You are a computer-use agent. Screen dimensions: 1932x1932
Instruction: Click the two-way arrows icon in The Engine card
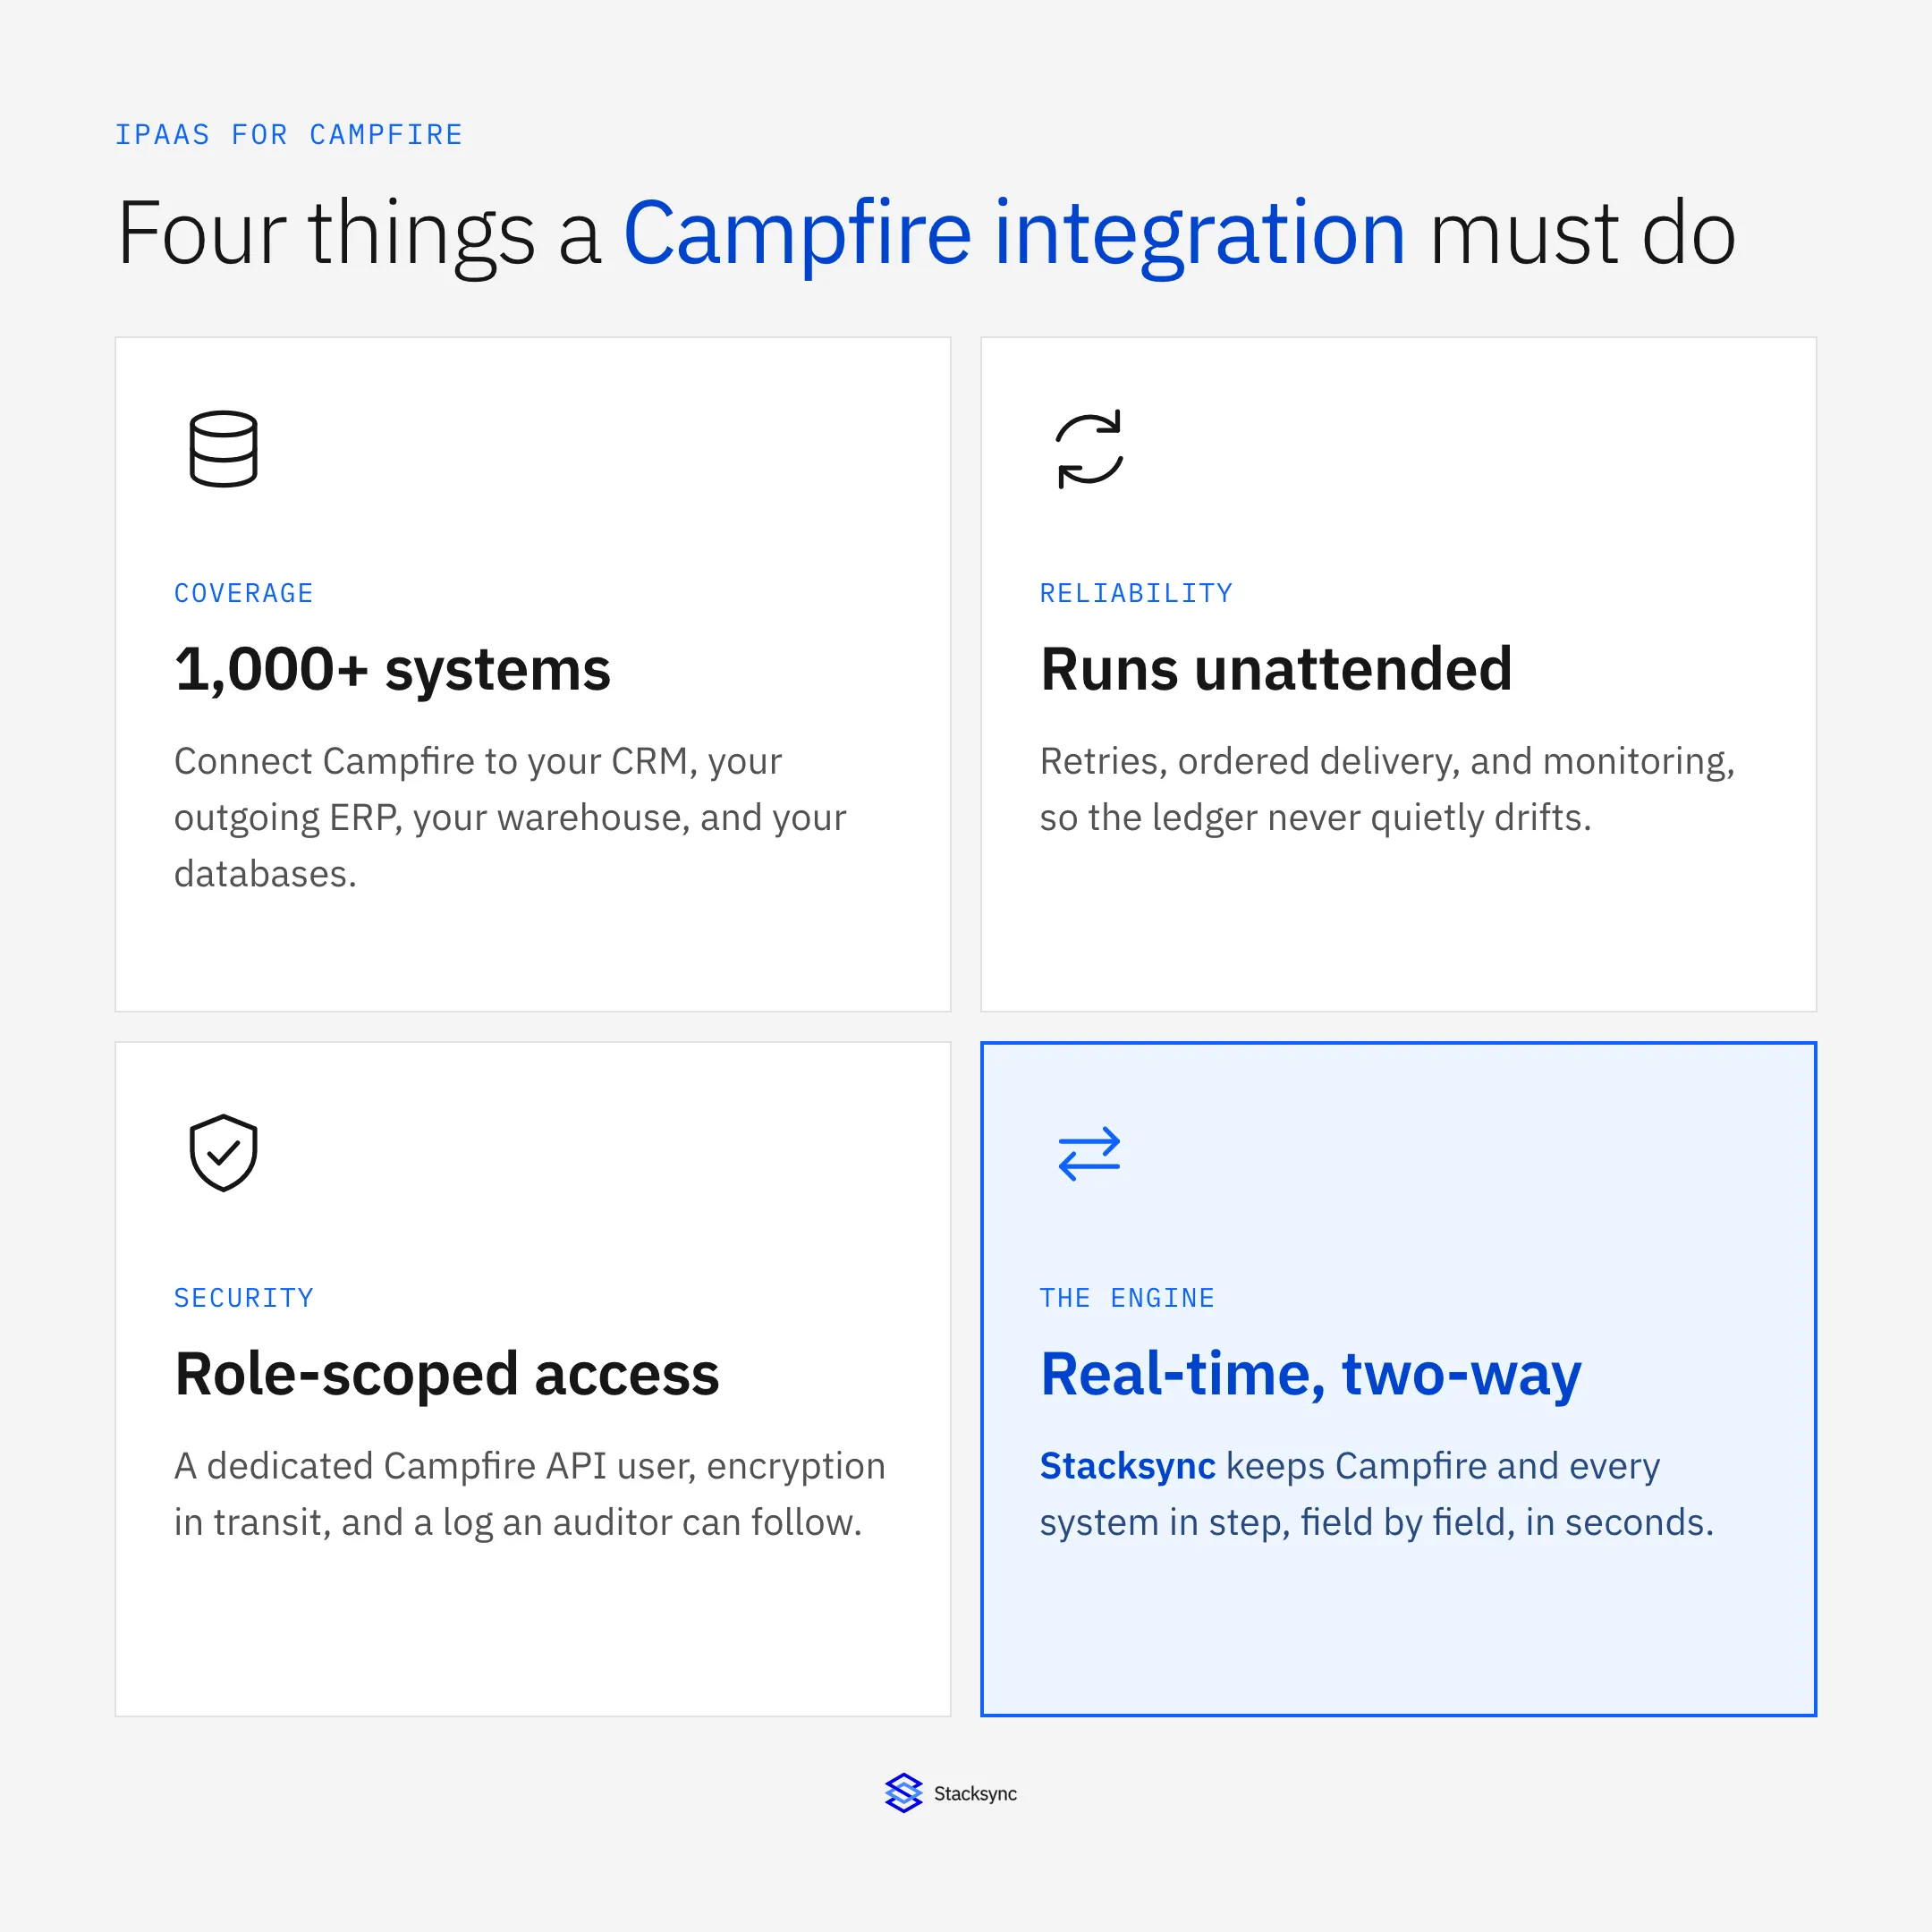[1089, 1153]
